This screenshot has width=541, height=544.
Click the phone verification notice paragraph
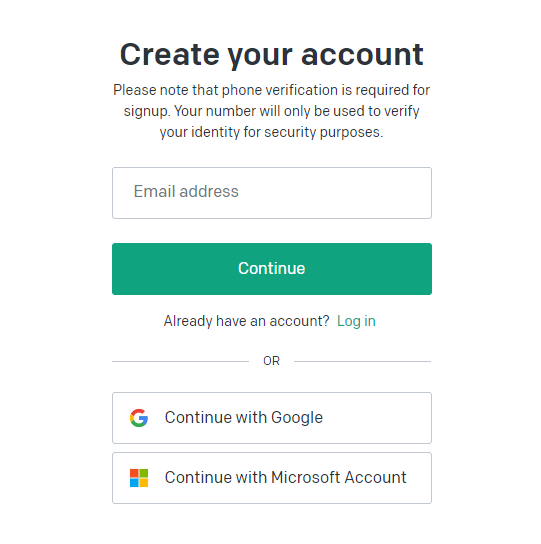(271, 111)
